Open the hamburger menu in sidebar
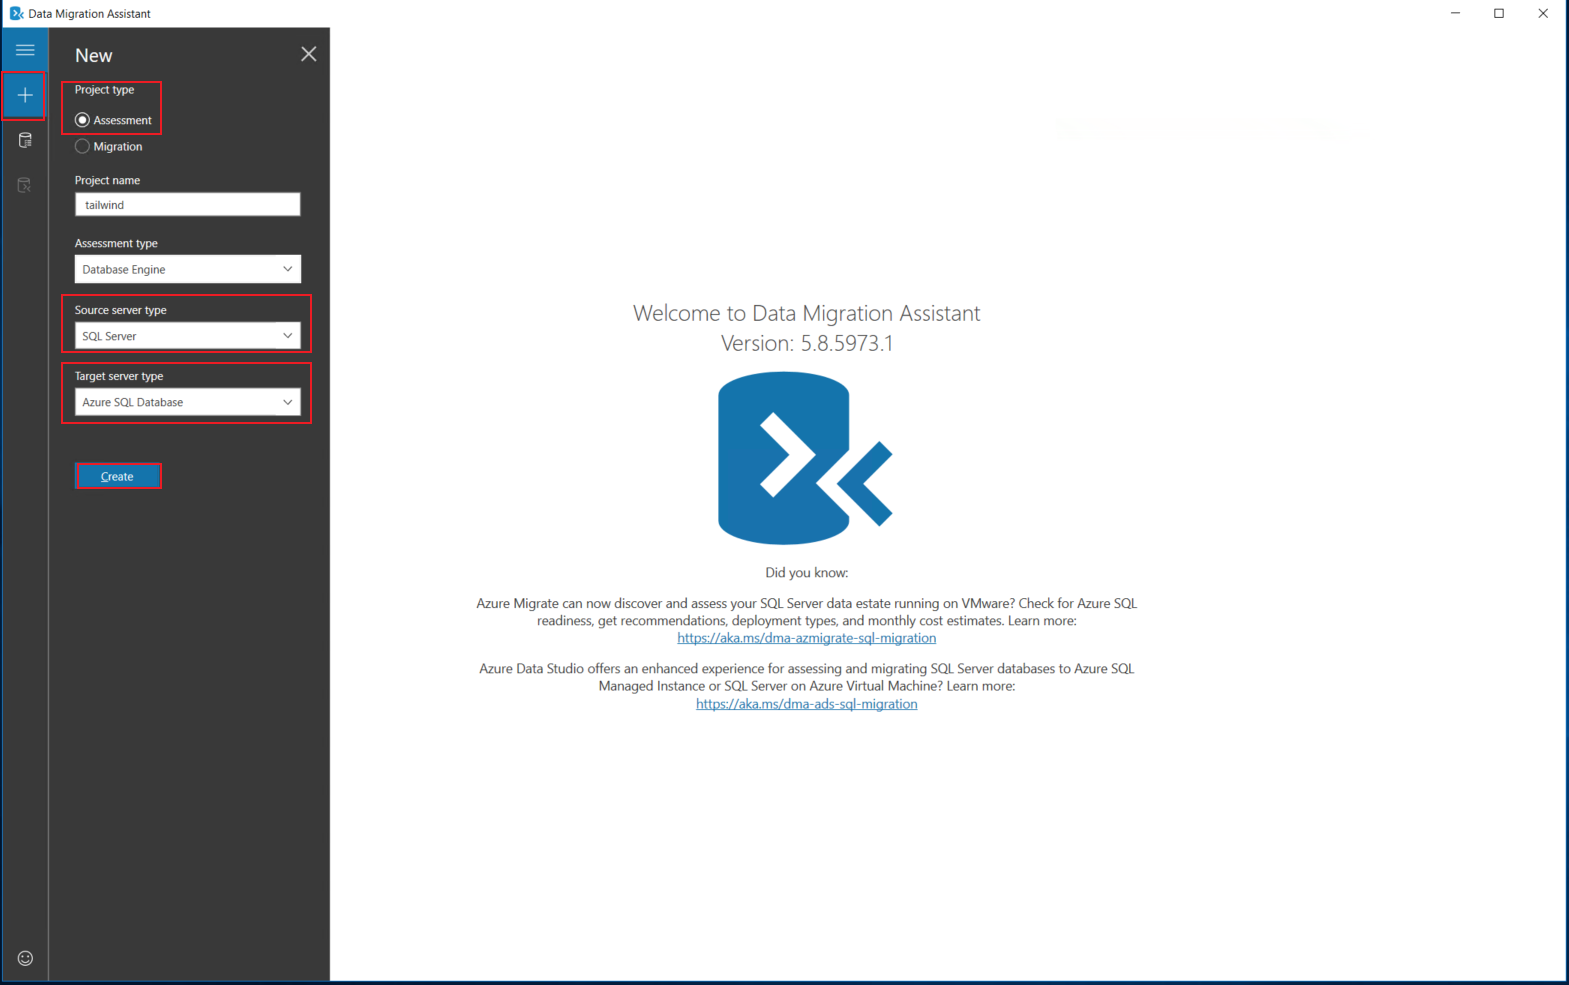 click(x=25, y=50)
